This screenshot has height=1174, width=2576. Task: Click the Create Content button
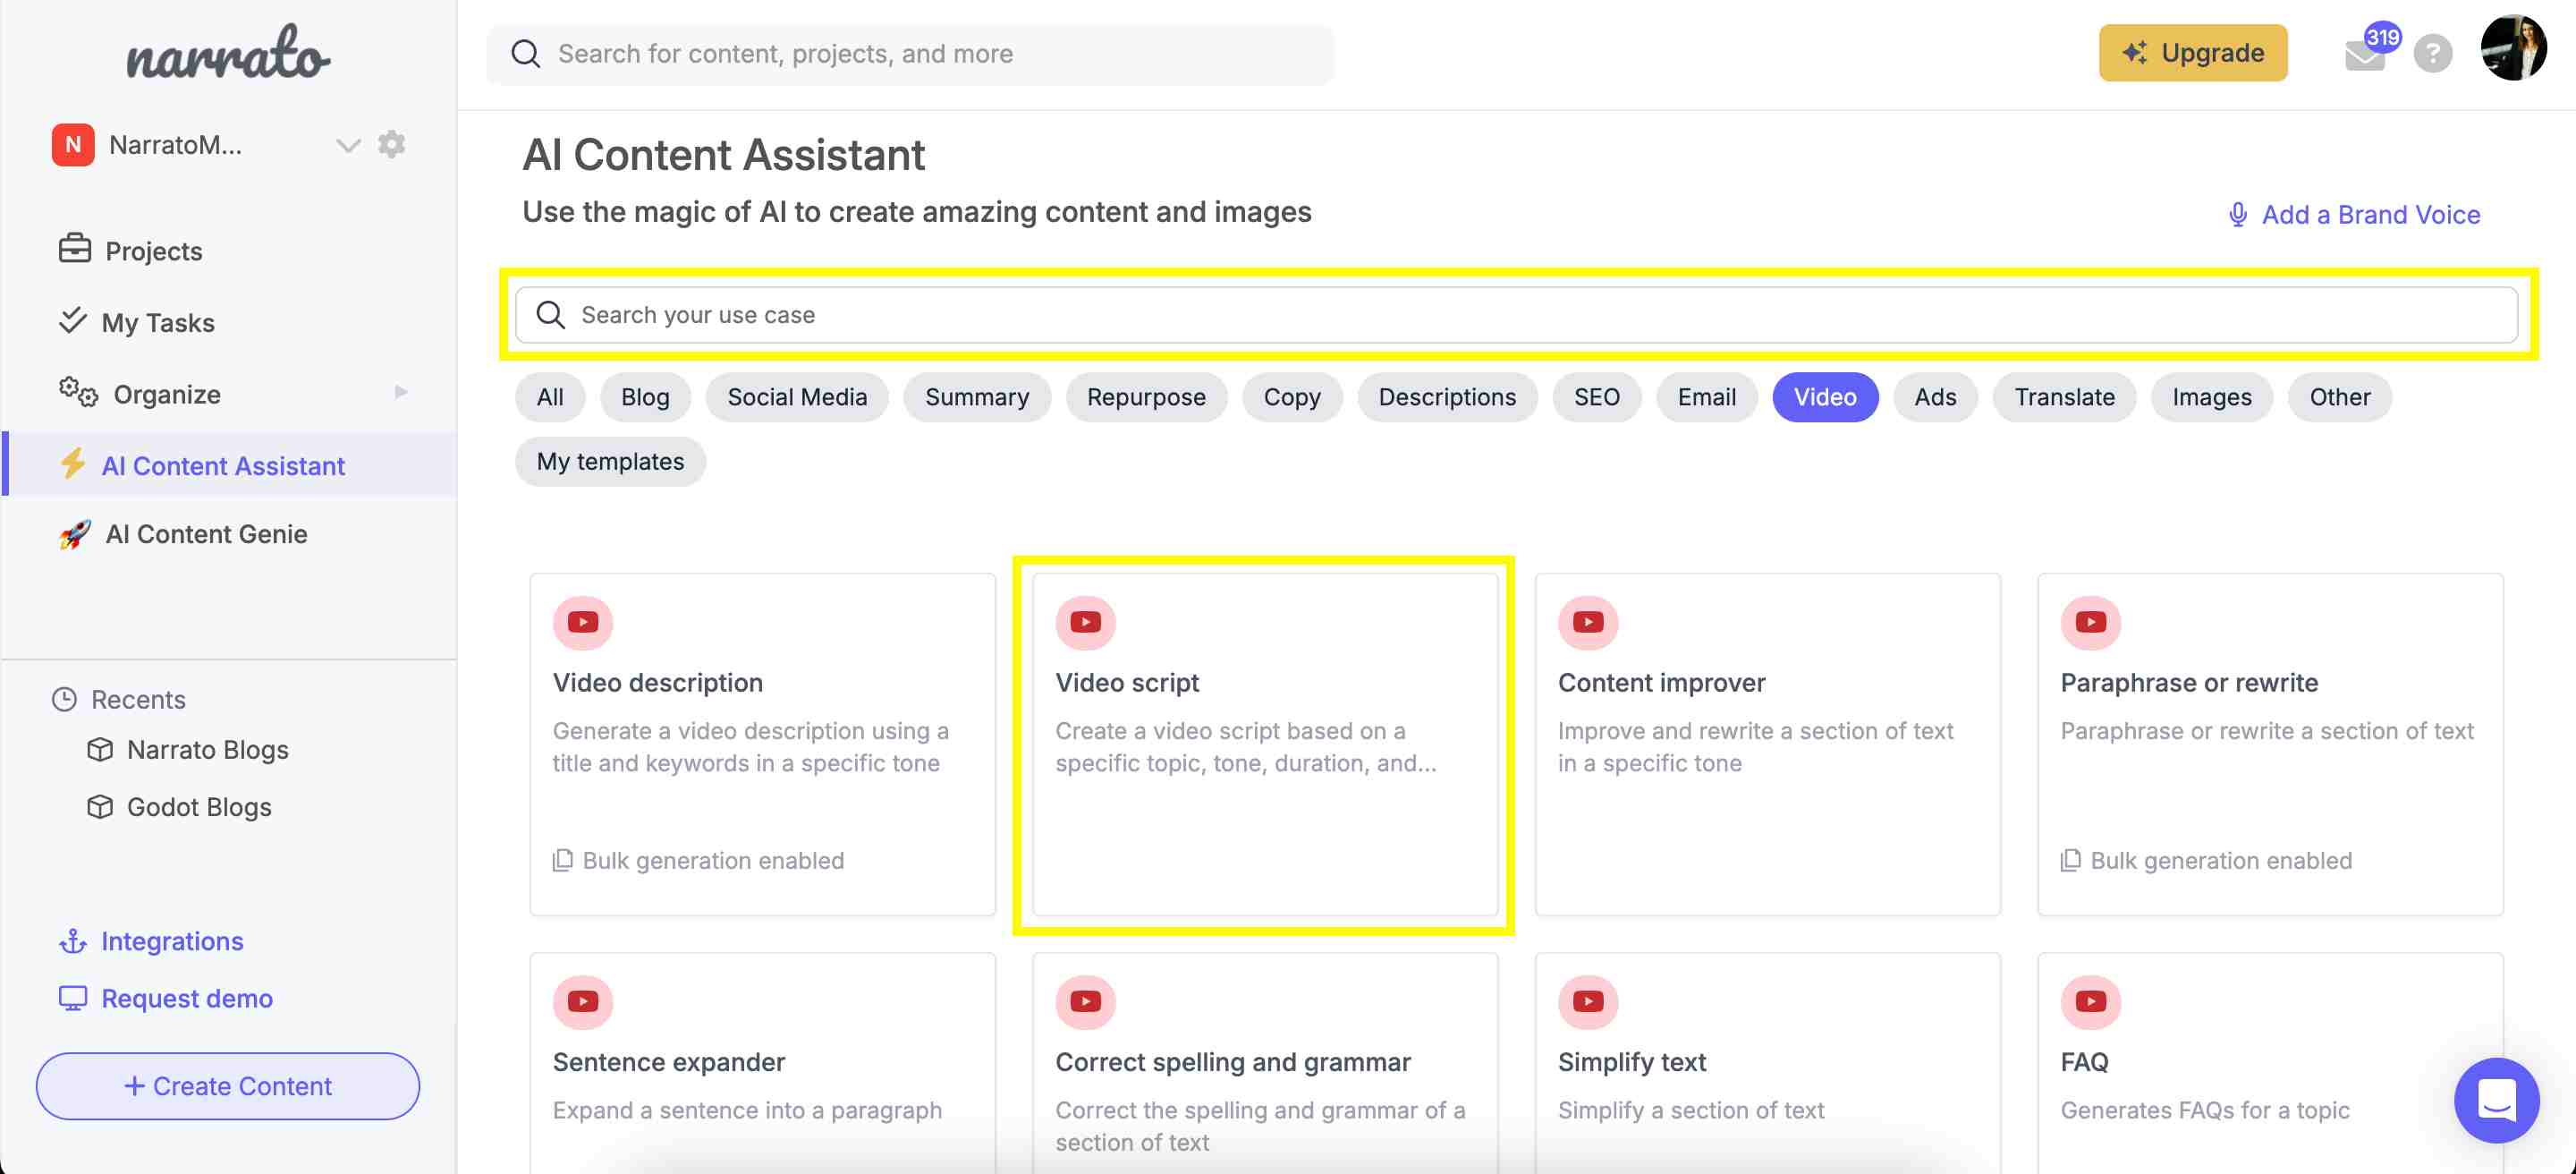click(228, 1086)
